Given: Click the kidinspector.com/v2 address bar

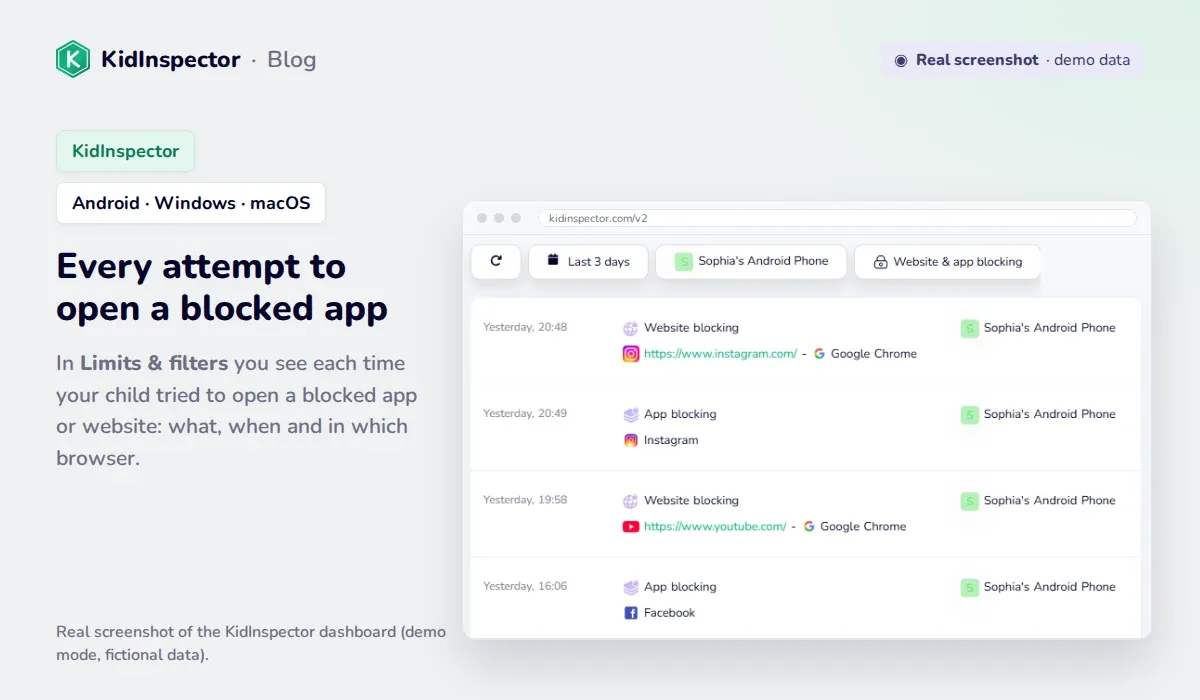Looking at the screenshot, I should pyautogui.click(x=837, y=218).
